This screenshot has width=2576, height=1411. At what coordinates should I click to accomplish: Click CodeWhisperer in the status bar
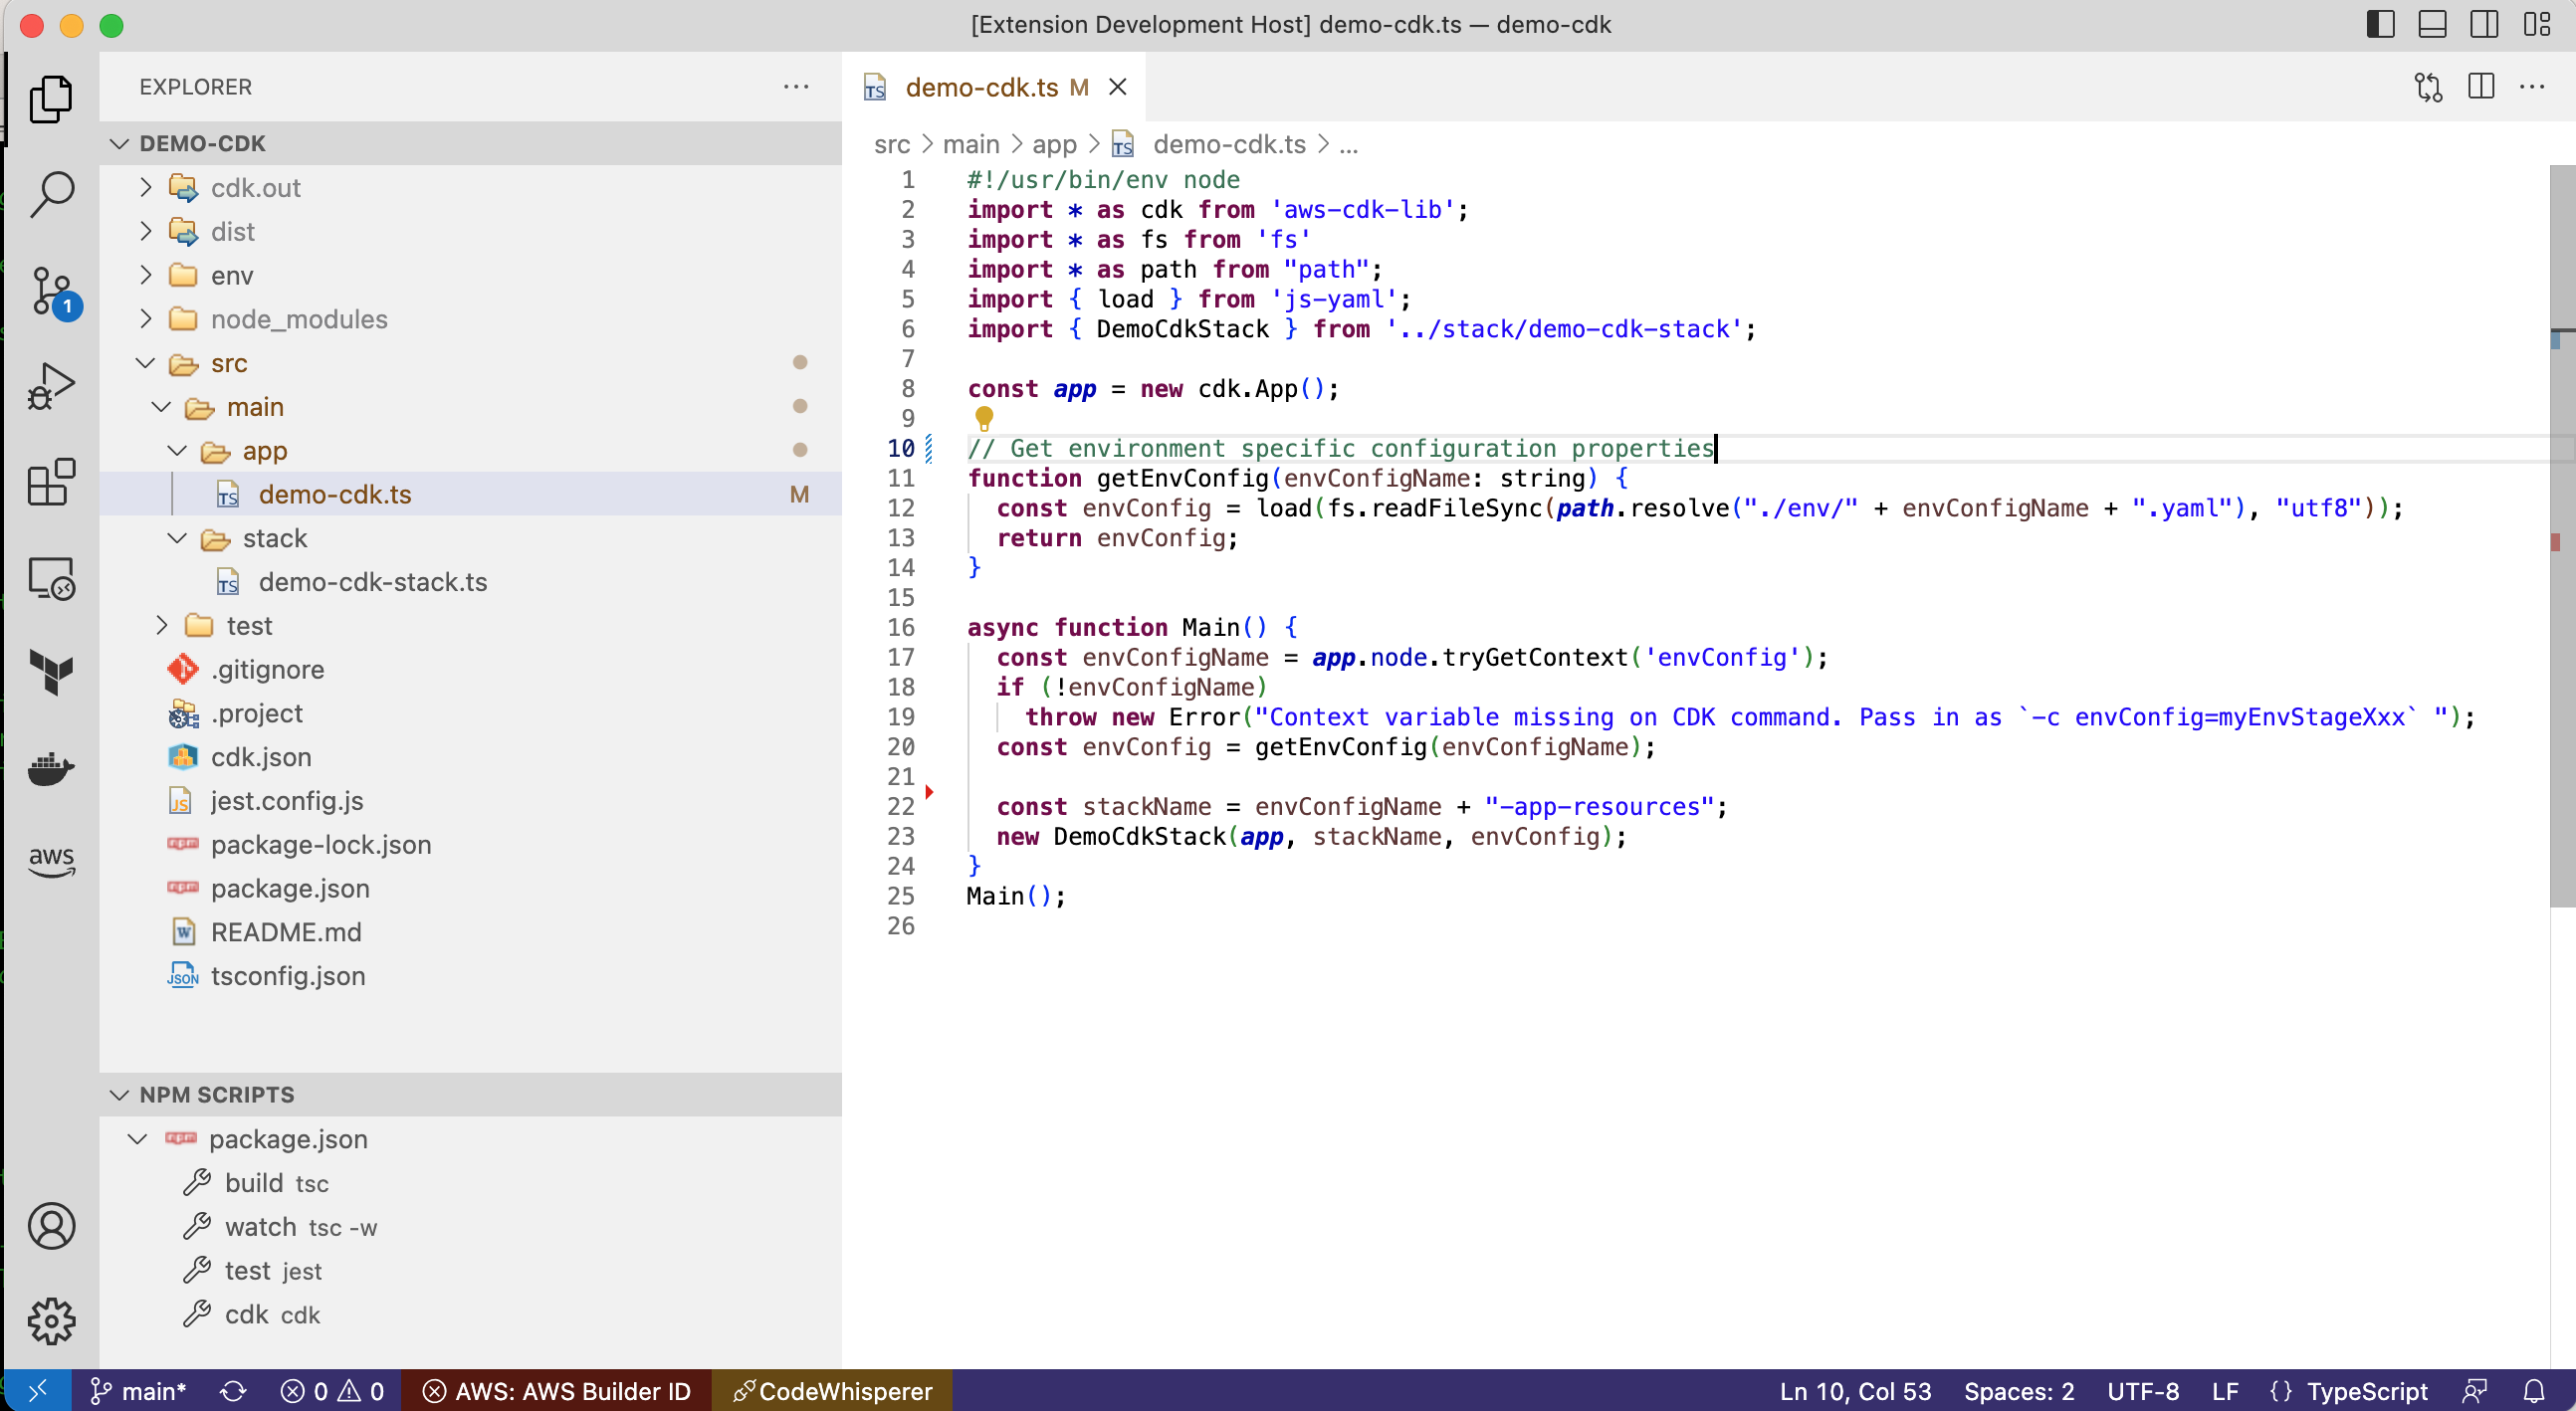click(x=832, y=1391)
